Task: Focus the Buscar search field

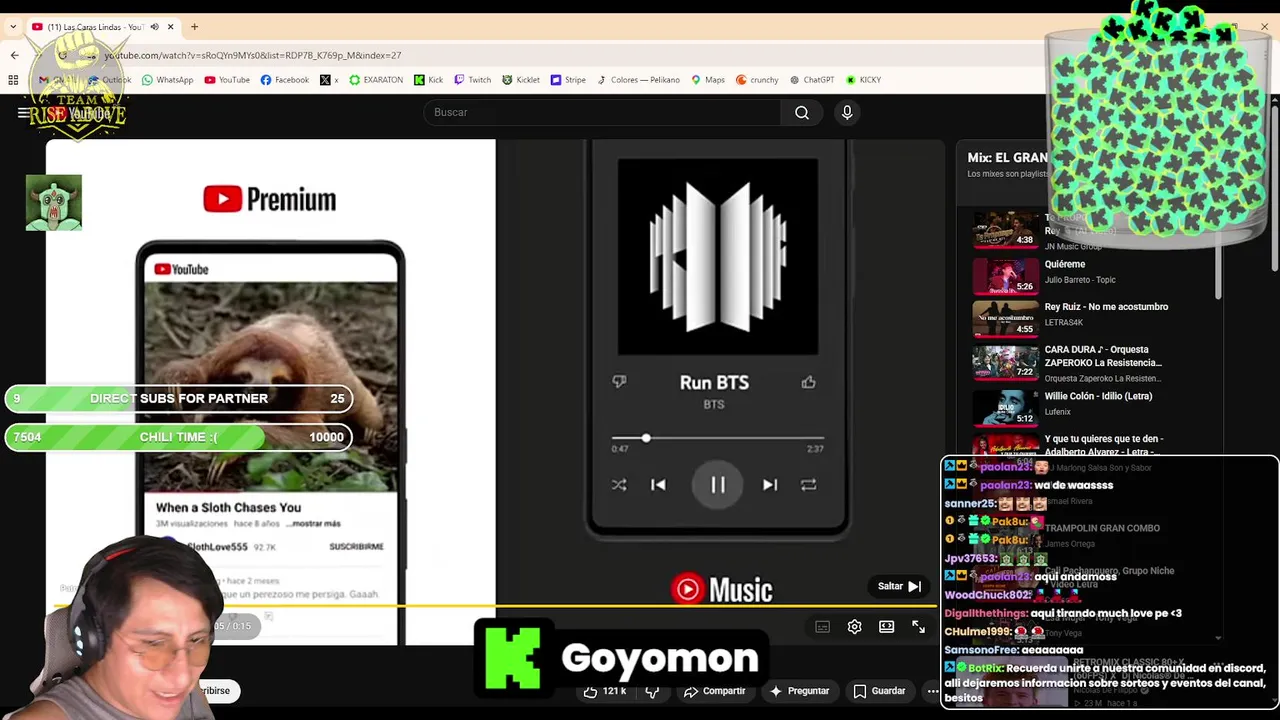Action: tap(603, 112)
